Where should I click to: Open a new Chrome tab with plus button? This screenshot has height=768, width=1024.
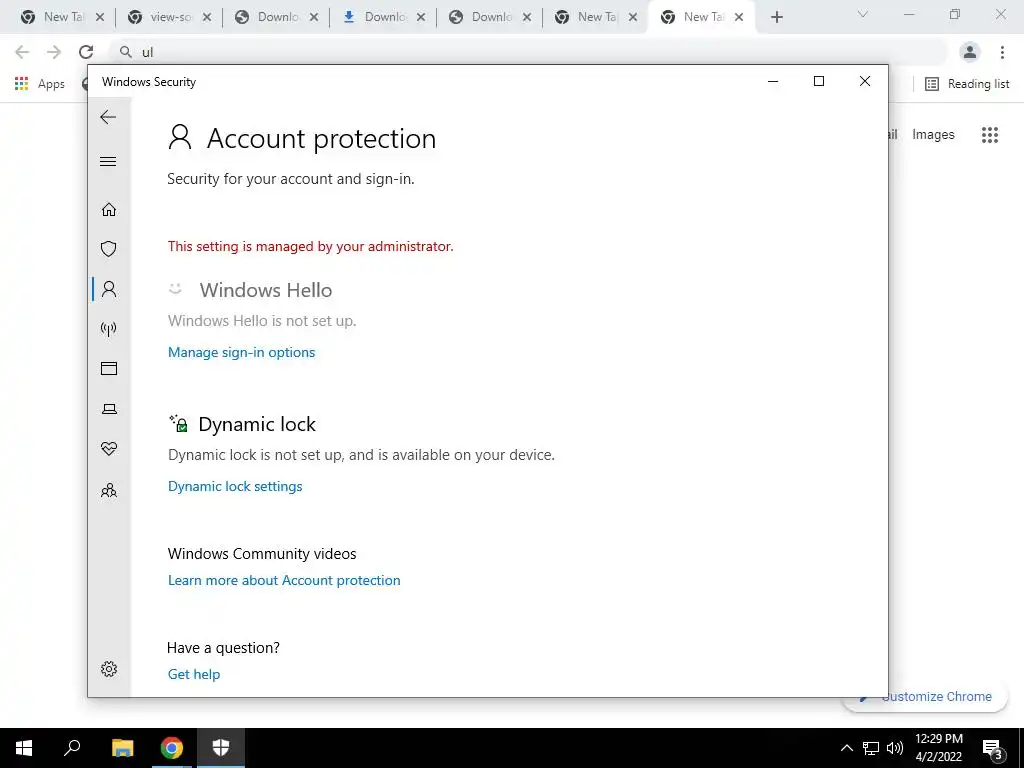[x=776, y=18]
